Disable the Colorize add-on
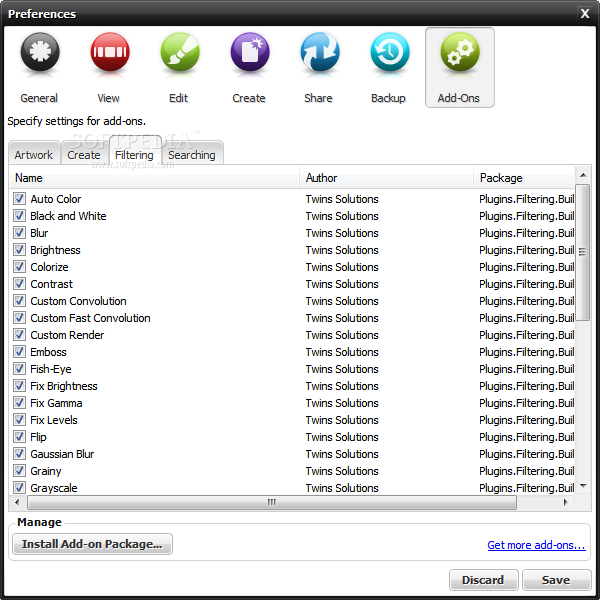The image size is (600, 600). click(20, 267)
